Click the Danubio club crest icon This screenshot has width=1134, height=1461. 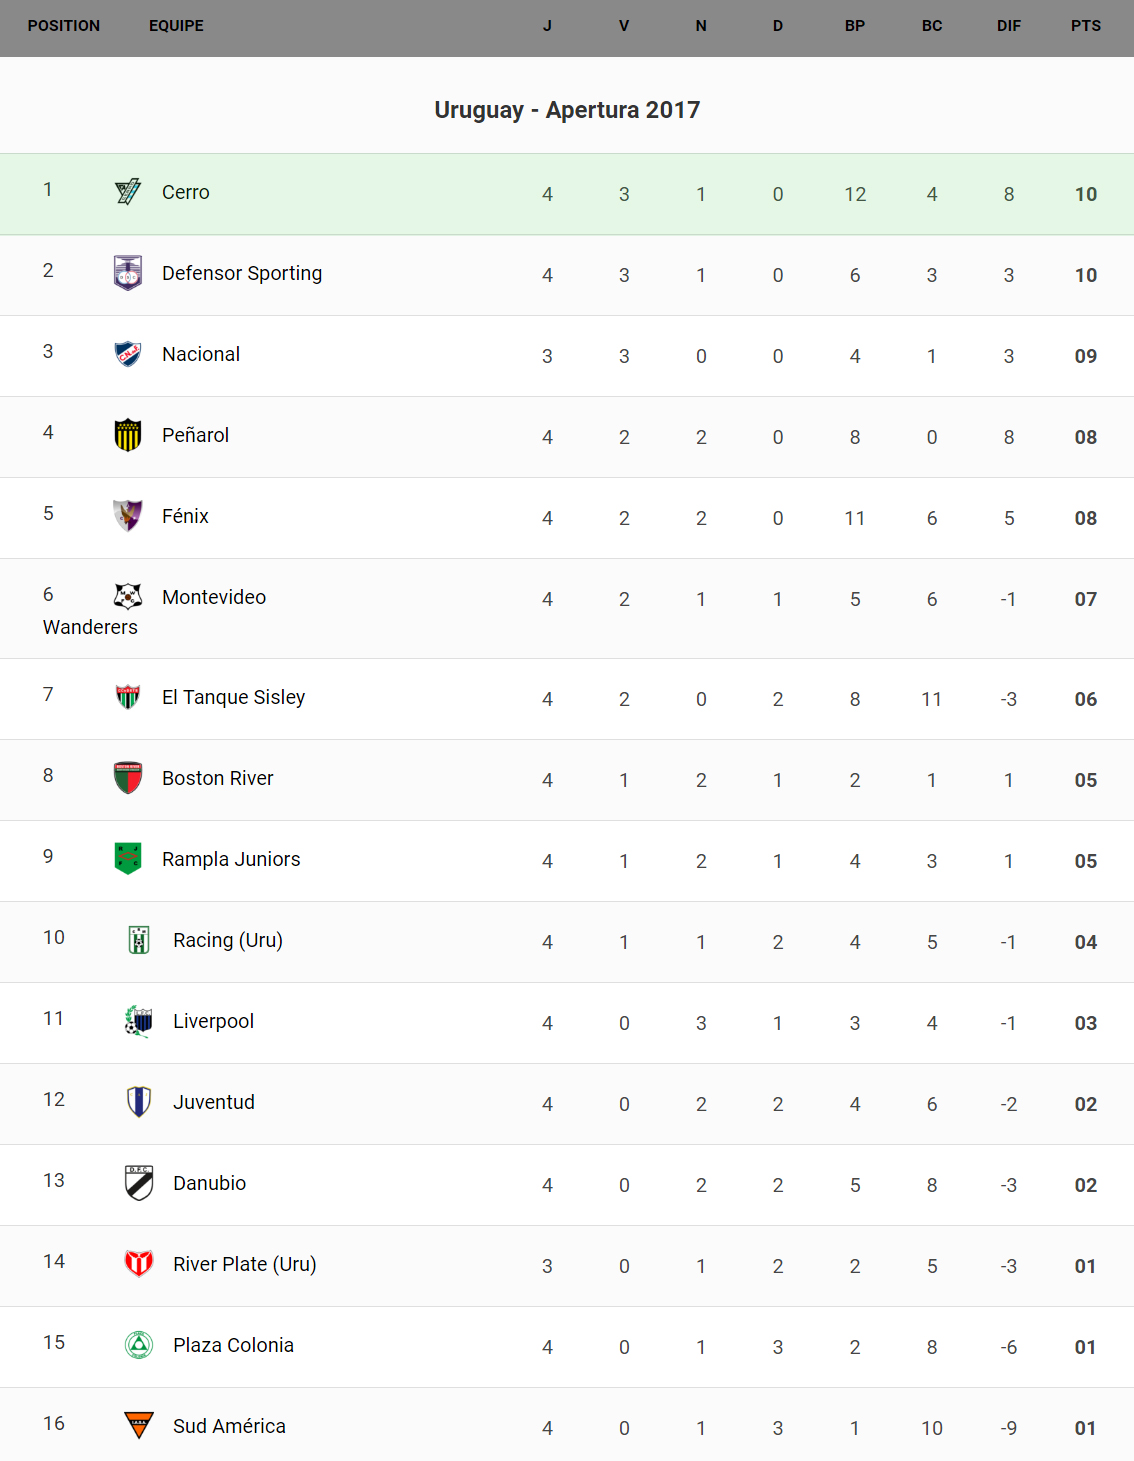pyautogui.click(x=139, y=1183)
